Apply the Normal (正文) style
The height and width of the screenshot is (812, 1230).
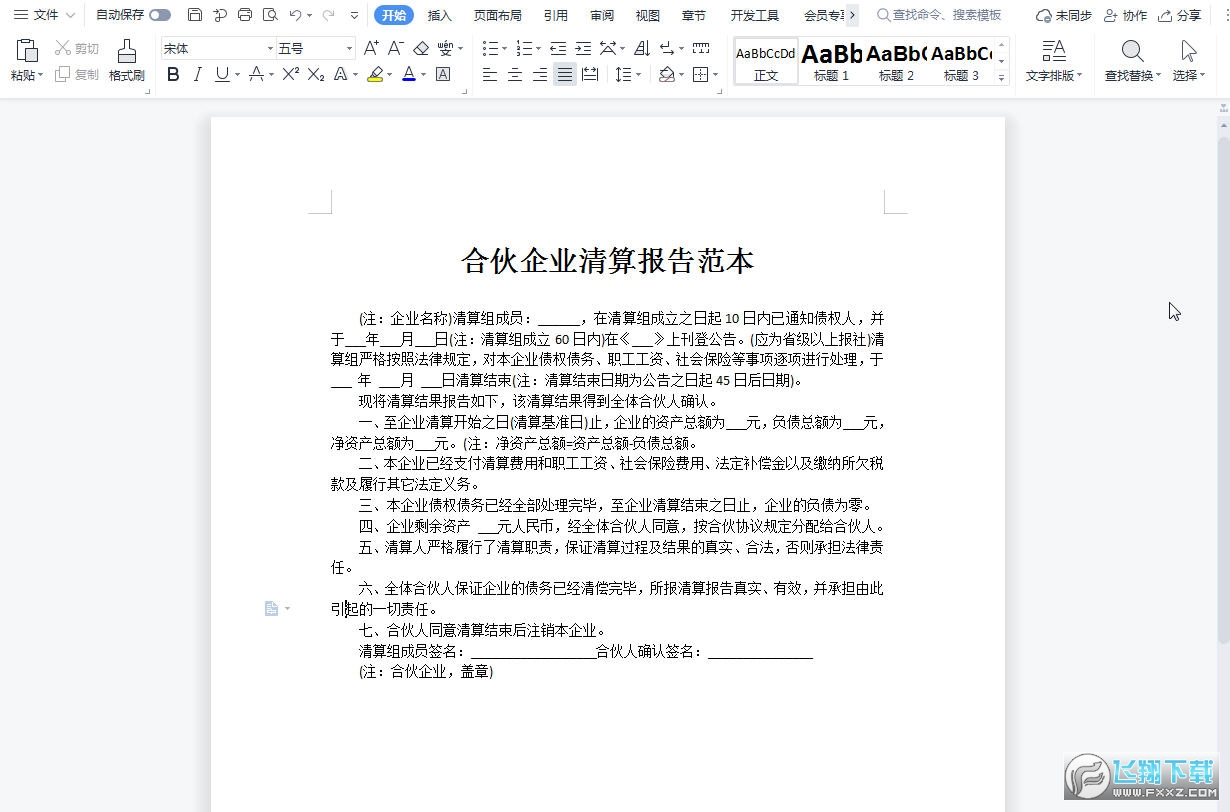tap(766, 61)
